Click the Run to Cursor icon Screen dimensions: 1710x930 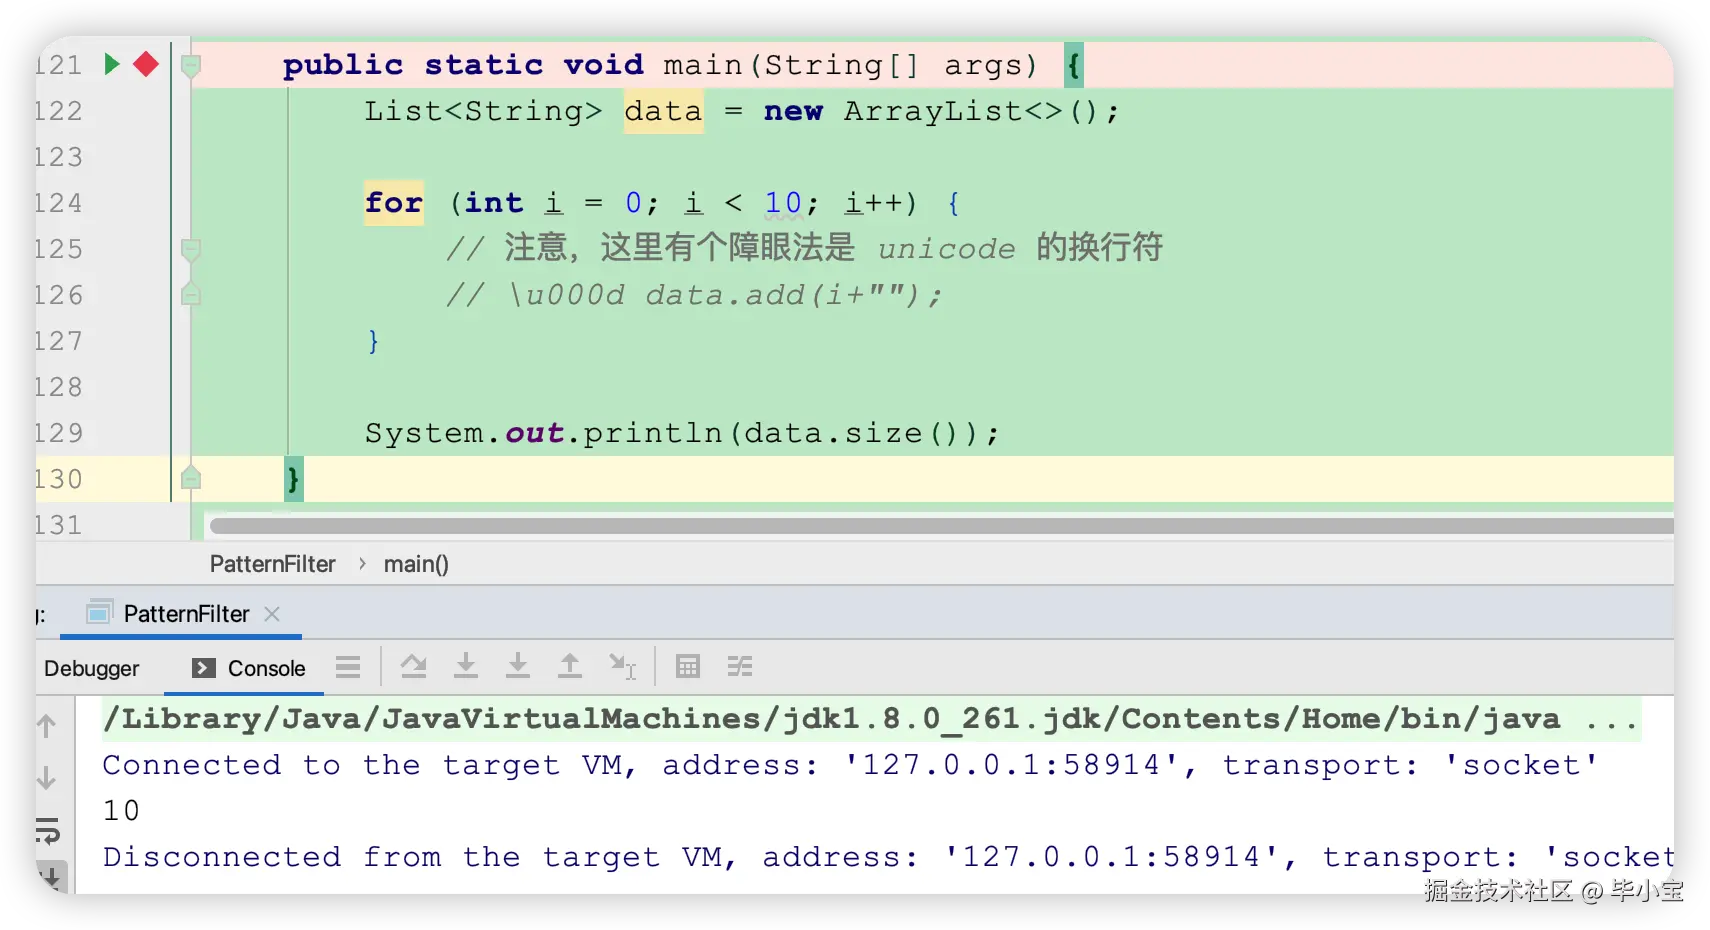(622, 666)
